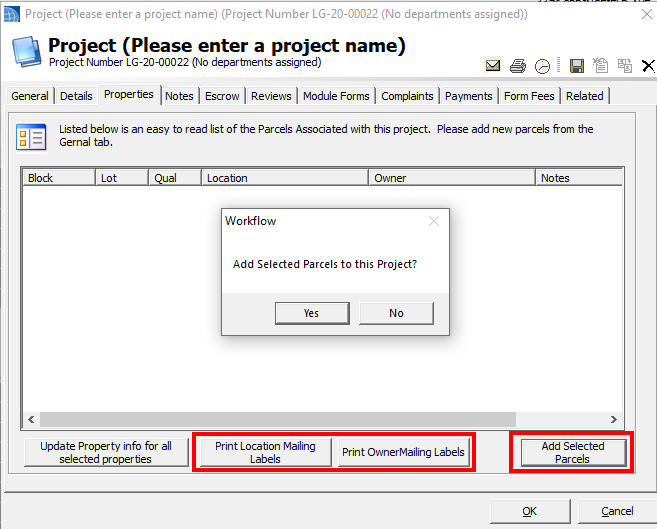The width and height of the screenshot is (657, 529).
Task: Go to the Notes tab
Action: (x=179, y=96)
